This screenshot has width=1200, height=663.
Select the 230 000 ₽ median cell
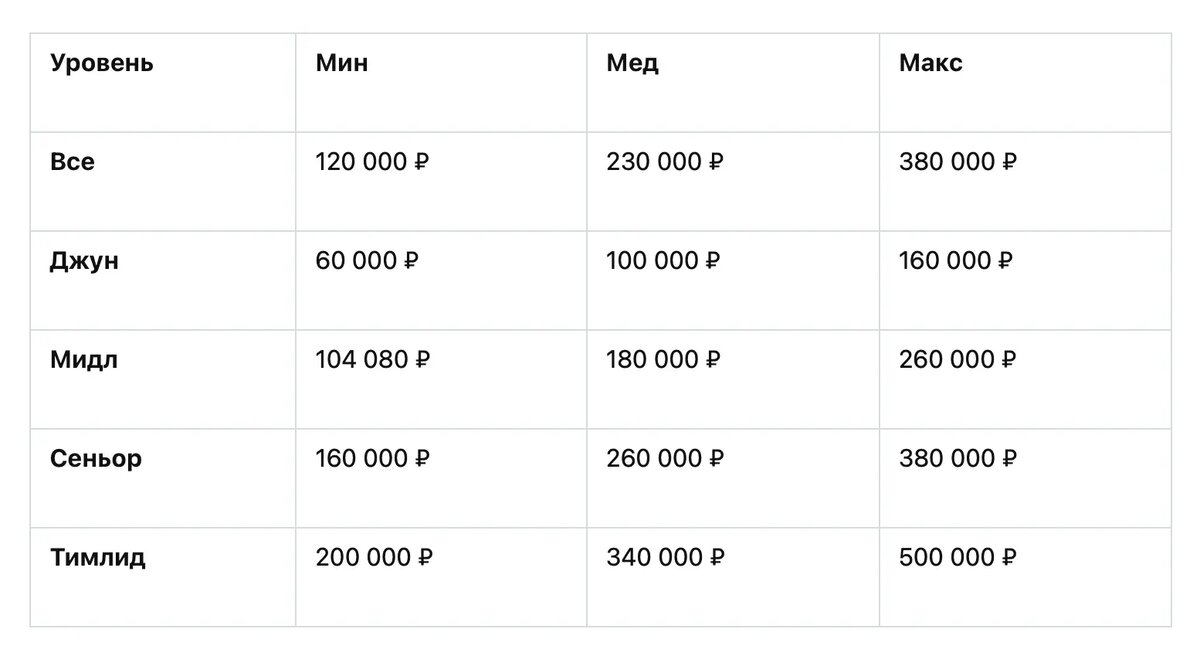(x=665, y=162)
